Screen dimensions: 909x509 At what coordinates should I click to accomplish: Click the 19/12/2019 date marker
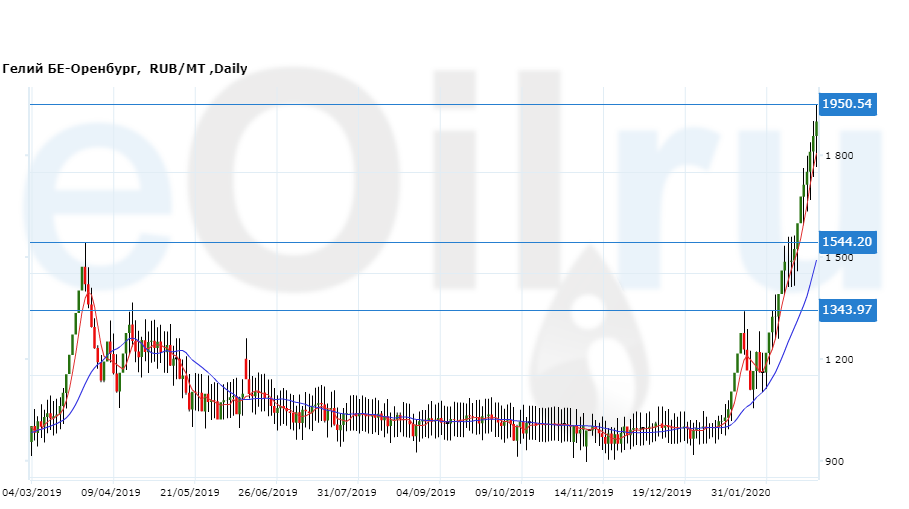(662, 493)
